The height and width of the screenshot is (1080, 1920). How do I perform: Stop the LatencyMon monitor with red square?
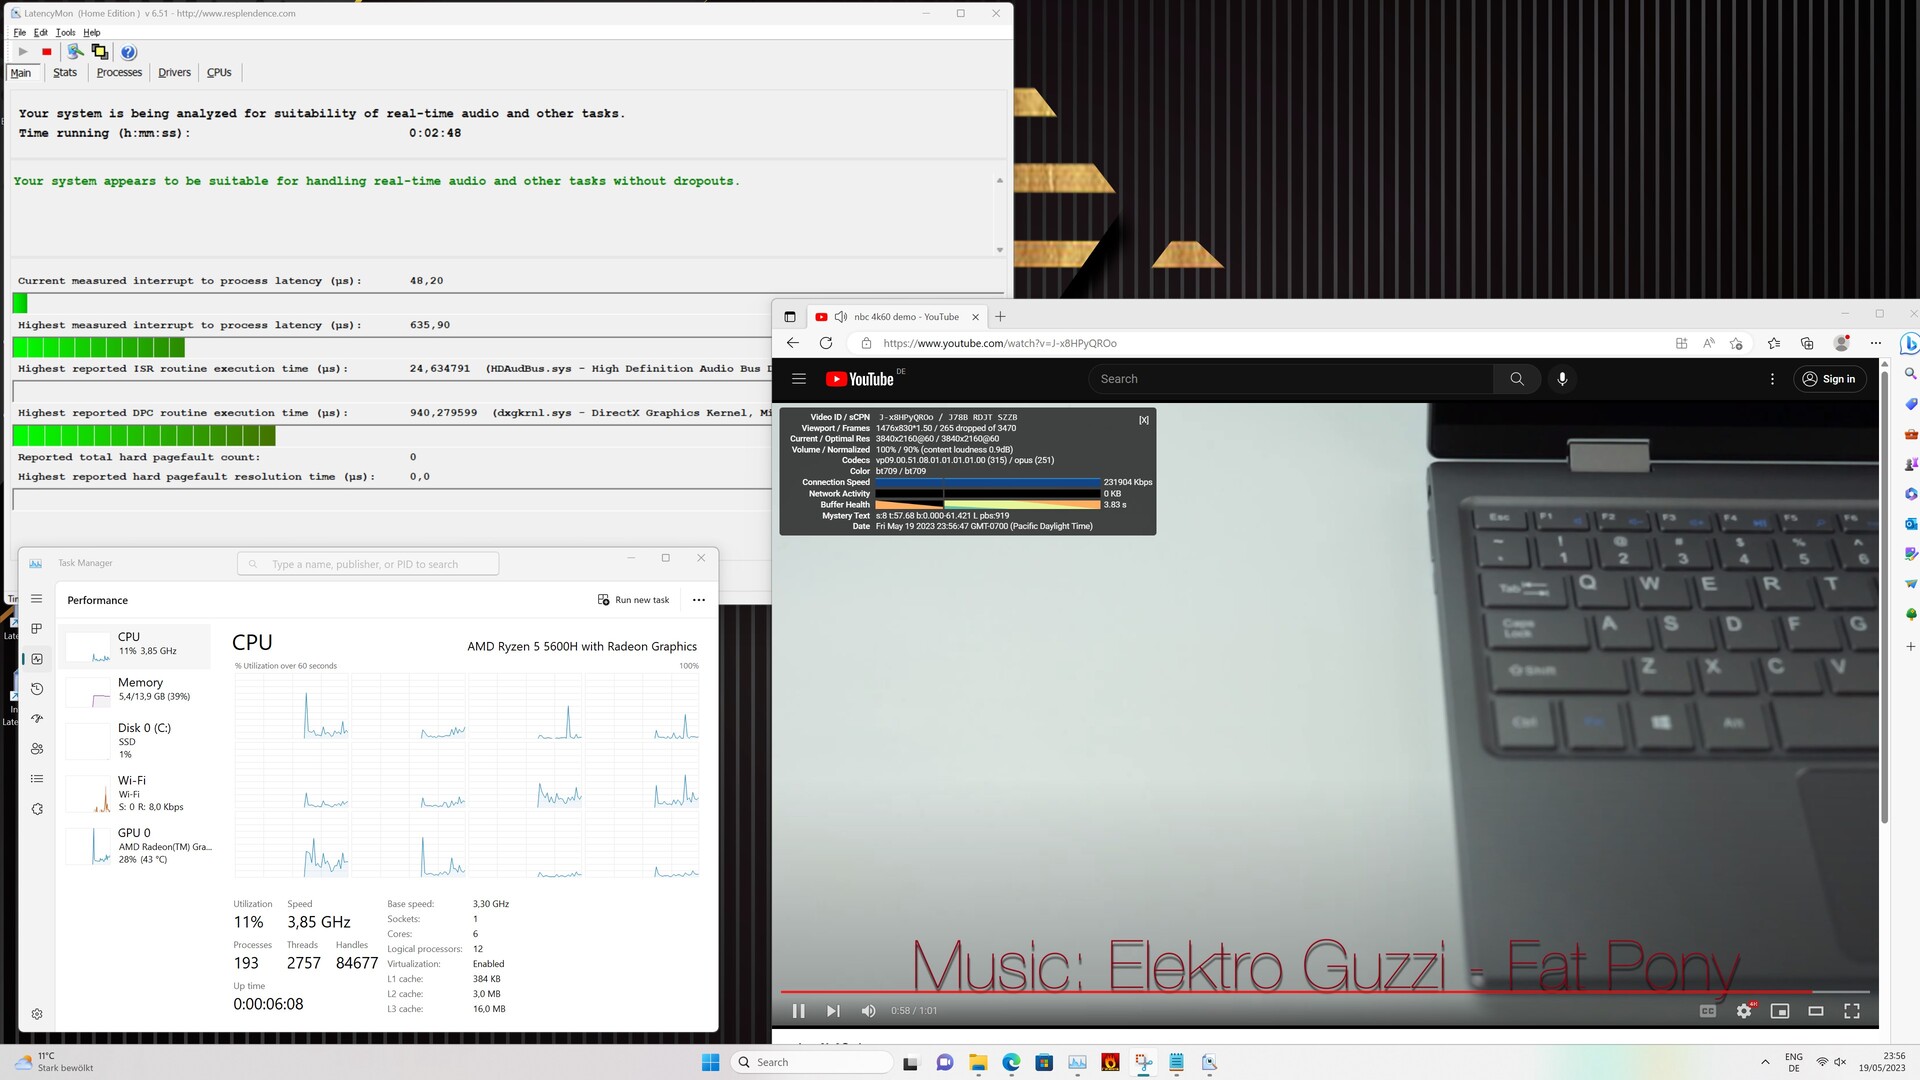(x=46, y=52)
